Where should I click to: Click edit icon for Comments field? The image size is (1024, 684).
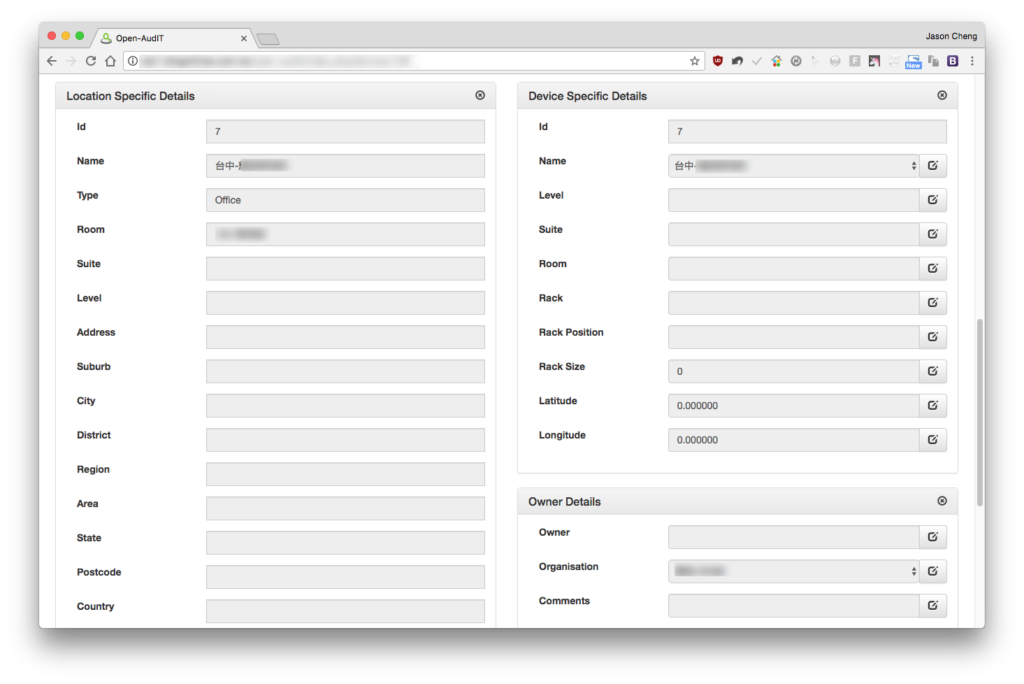933,606
